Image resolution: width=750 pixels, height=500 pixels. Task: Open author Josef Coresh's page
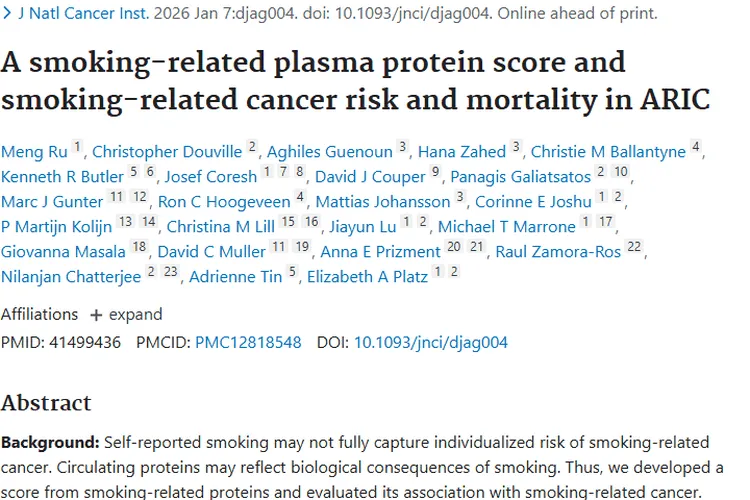(x=210, y=177)
